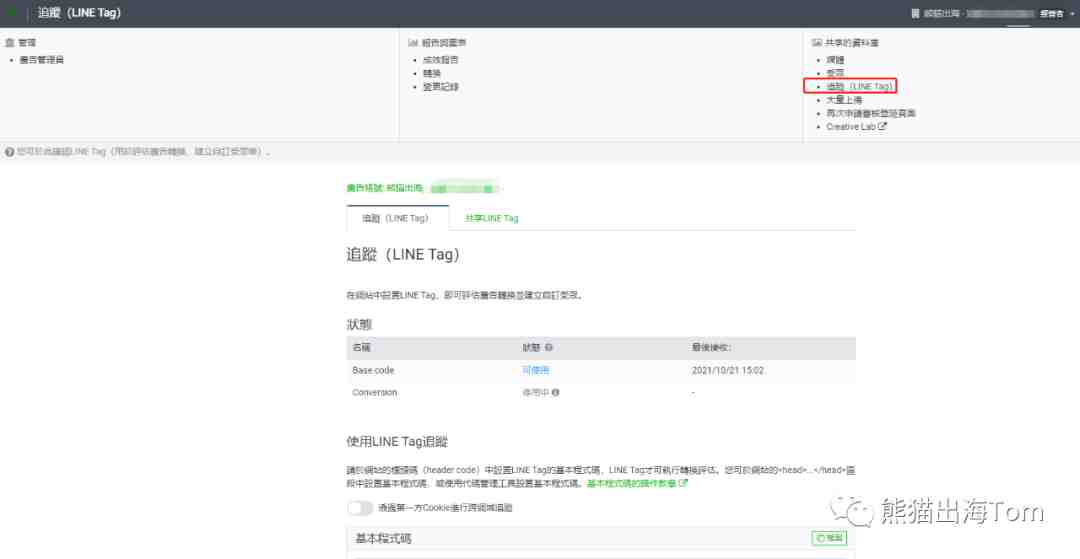
Task: Click the info icon next to Conversion status
Action: click(x=555, y=392)
